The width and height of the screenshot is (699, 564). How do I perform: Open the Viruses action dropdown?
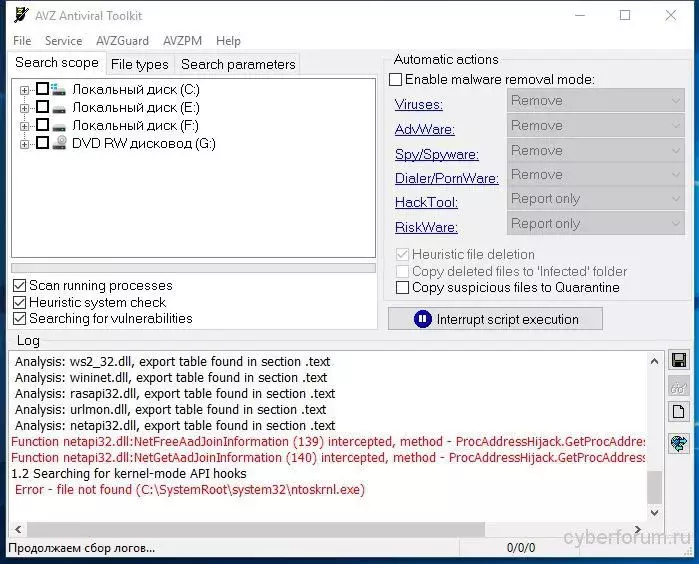coord(595,100)
